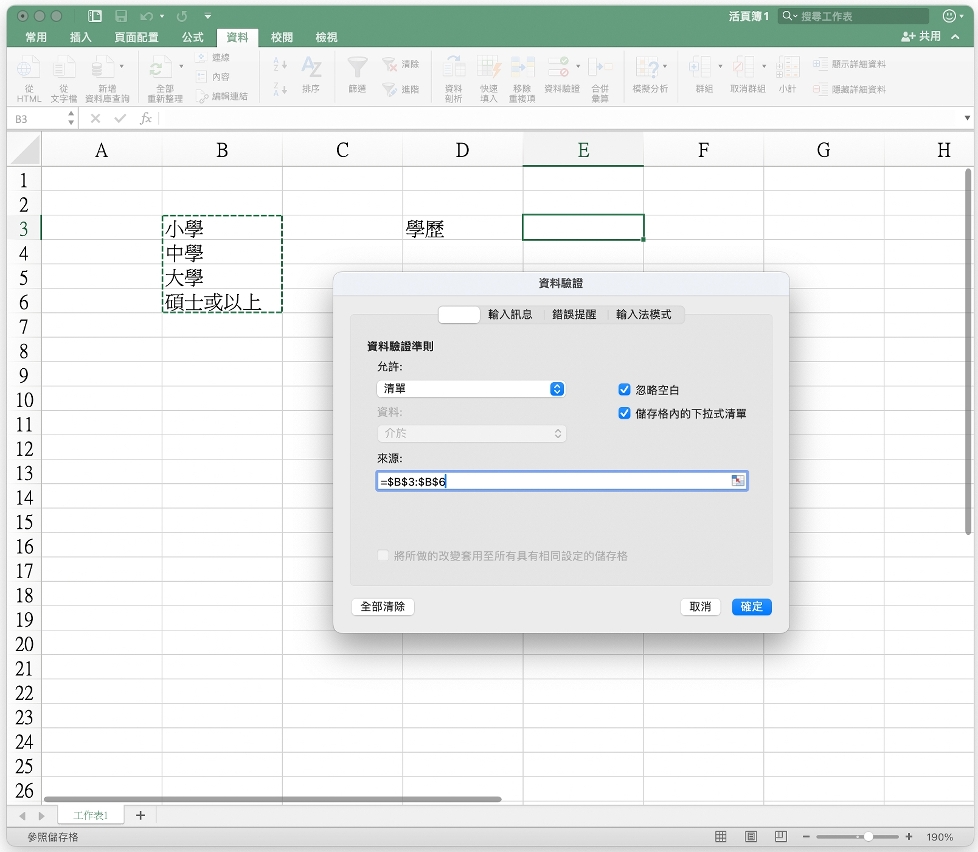Open the formula bar expand arrow
This screenshot has width=978, height=852.
[x=967, y=118]
